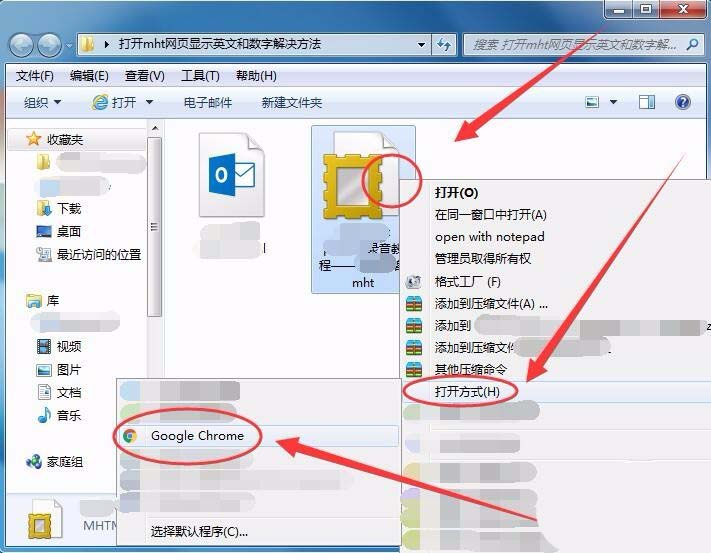Open the 组织 dropdown menu

(42, 102)
